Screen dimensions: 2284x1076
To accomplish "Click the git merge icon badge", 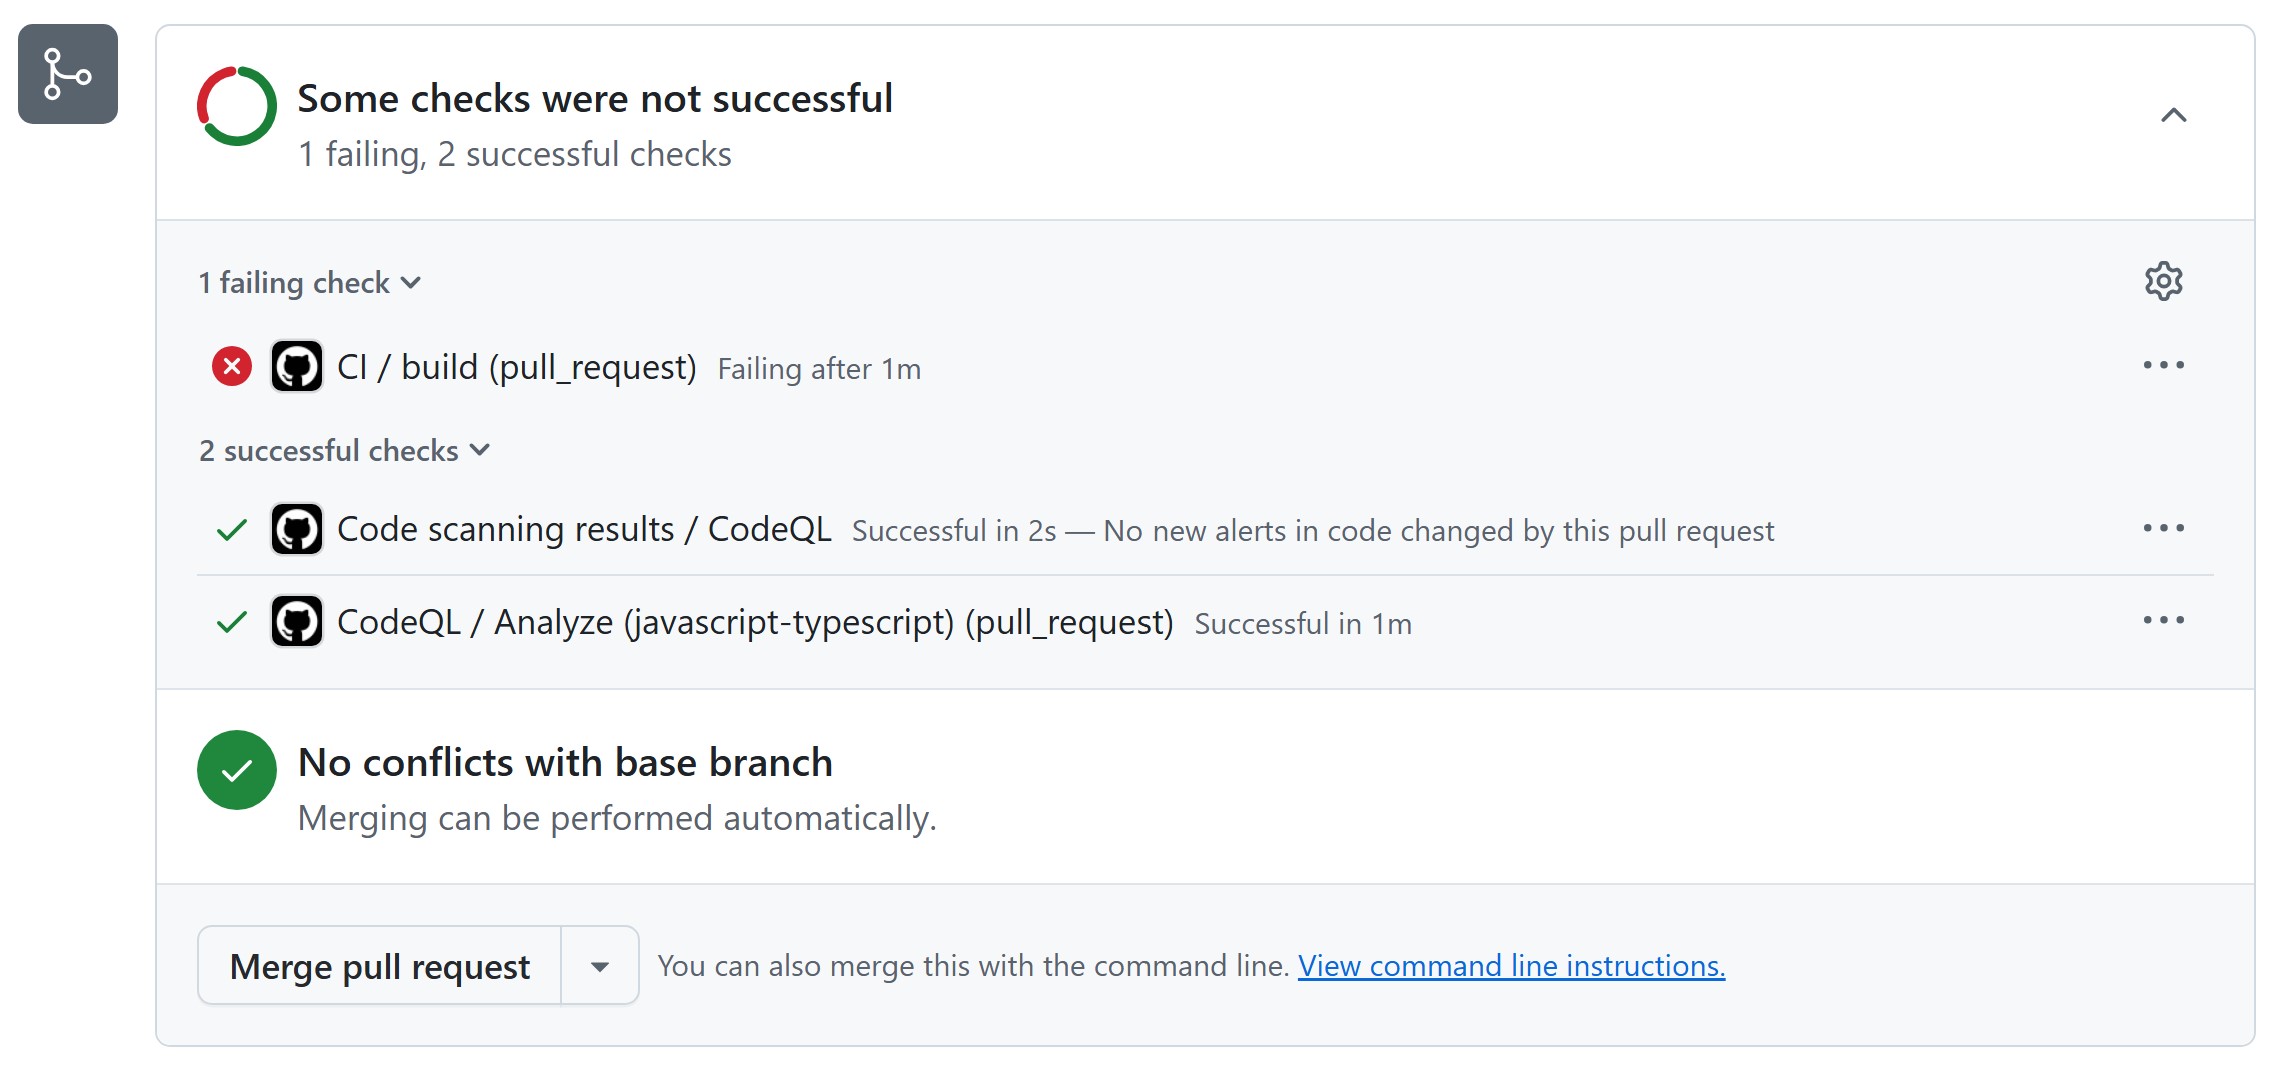I will 68,74.
